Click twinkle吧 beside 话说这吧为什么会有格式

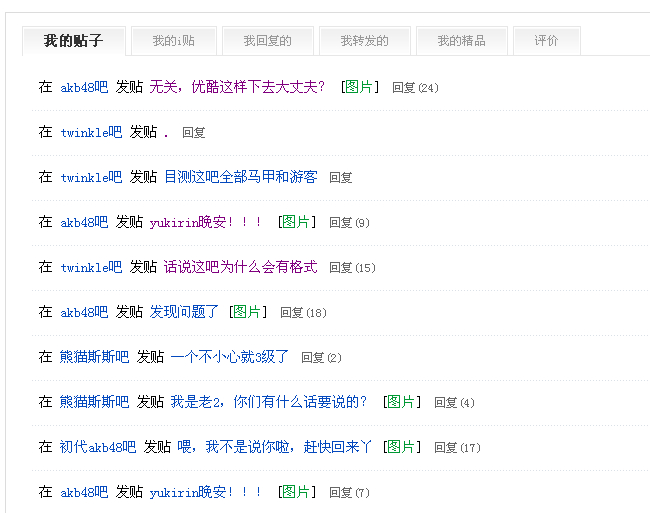click(x=91, y=267)
